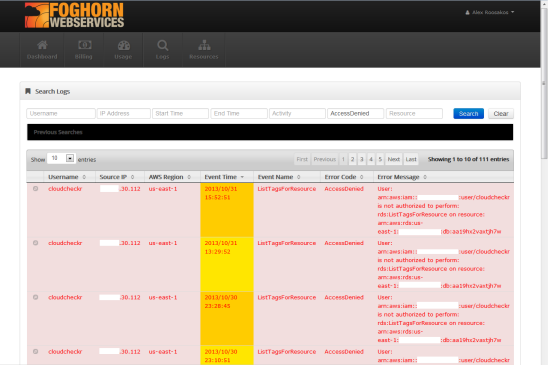The height and width of the screenshot is (365, 550).
Task: Click the Search button
Action: [468, 114]
